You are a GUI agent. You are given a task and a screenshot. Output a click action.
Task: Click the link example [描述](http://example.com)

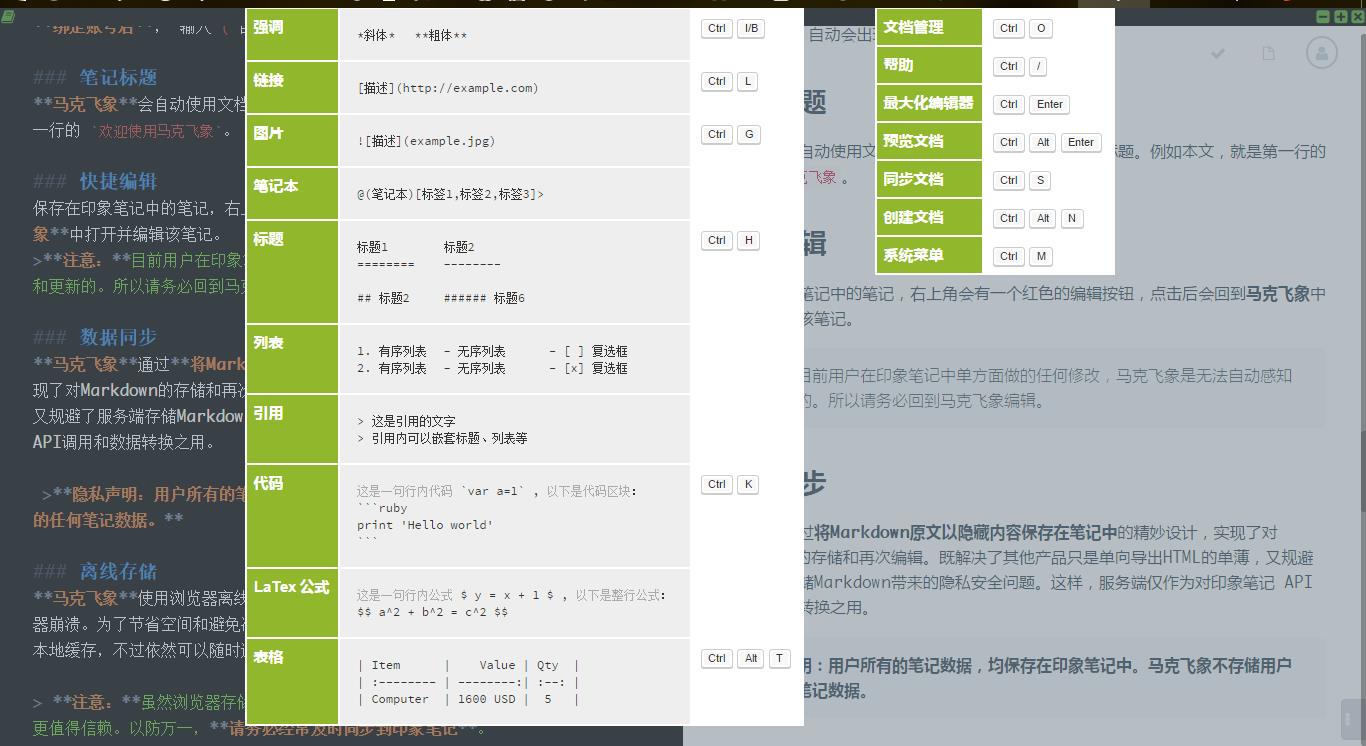(x=448, y=88)
